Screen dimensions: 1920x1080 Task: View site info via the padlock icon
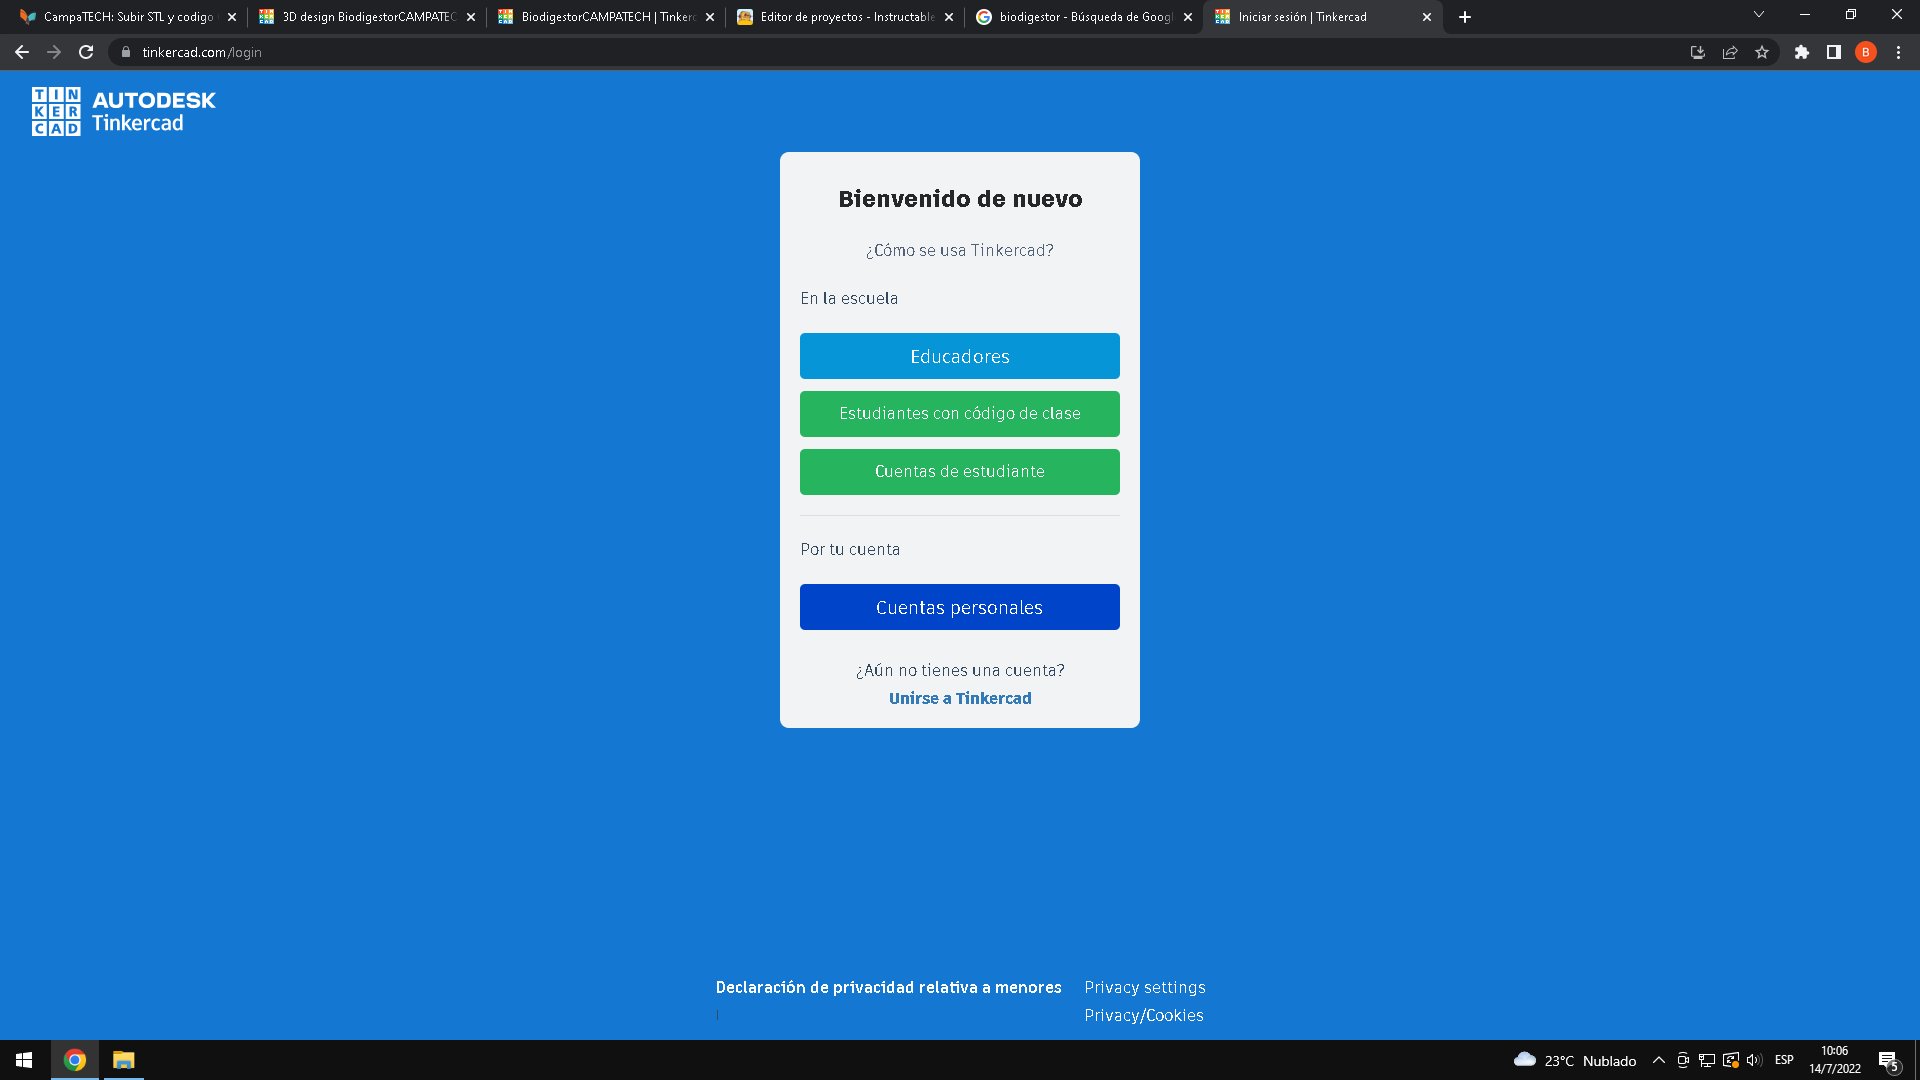pos(125,52)
